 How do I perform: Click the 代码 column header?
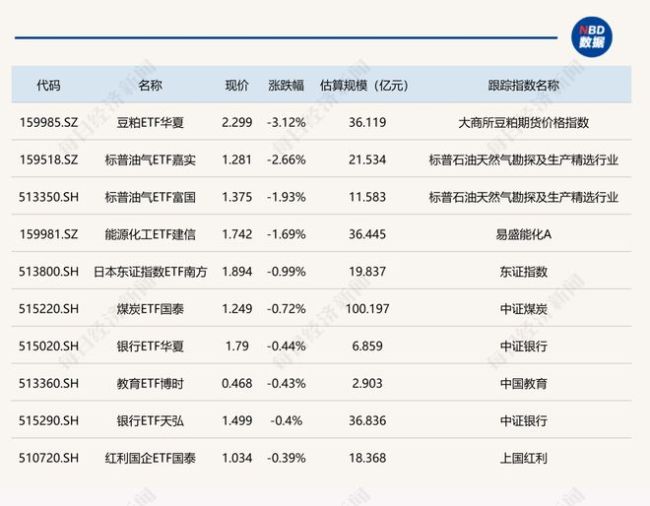tap(49, 85)
